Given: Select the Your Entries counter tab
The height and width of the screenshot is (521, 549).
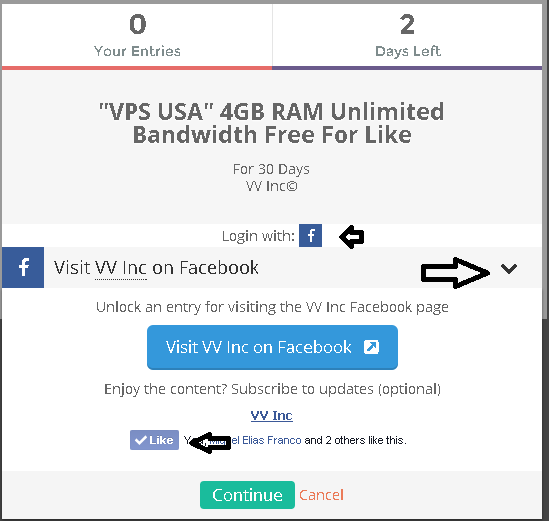Looking at the screenshot, I should [x=137, y=35].
